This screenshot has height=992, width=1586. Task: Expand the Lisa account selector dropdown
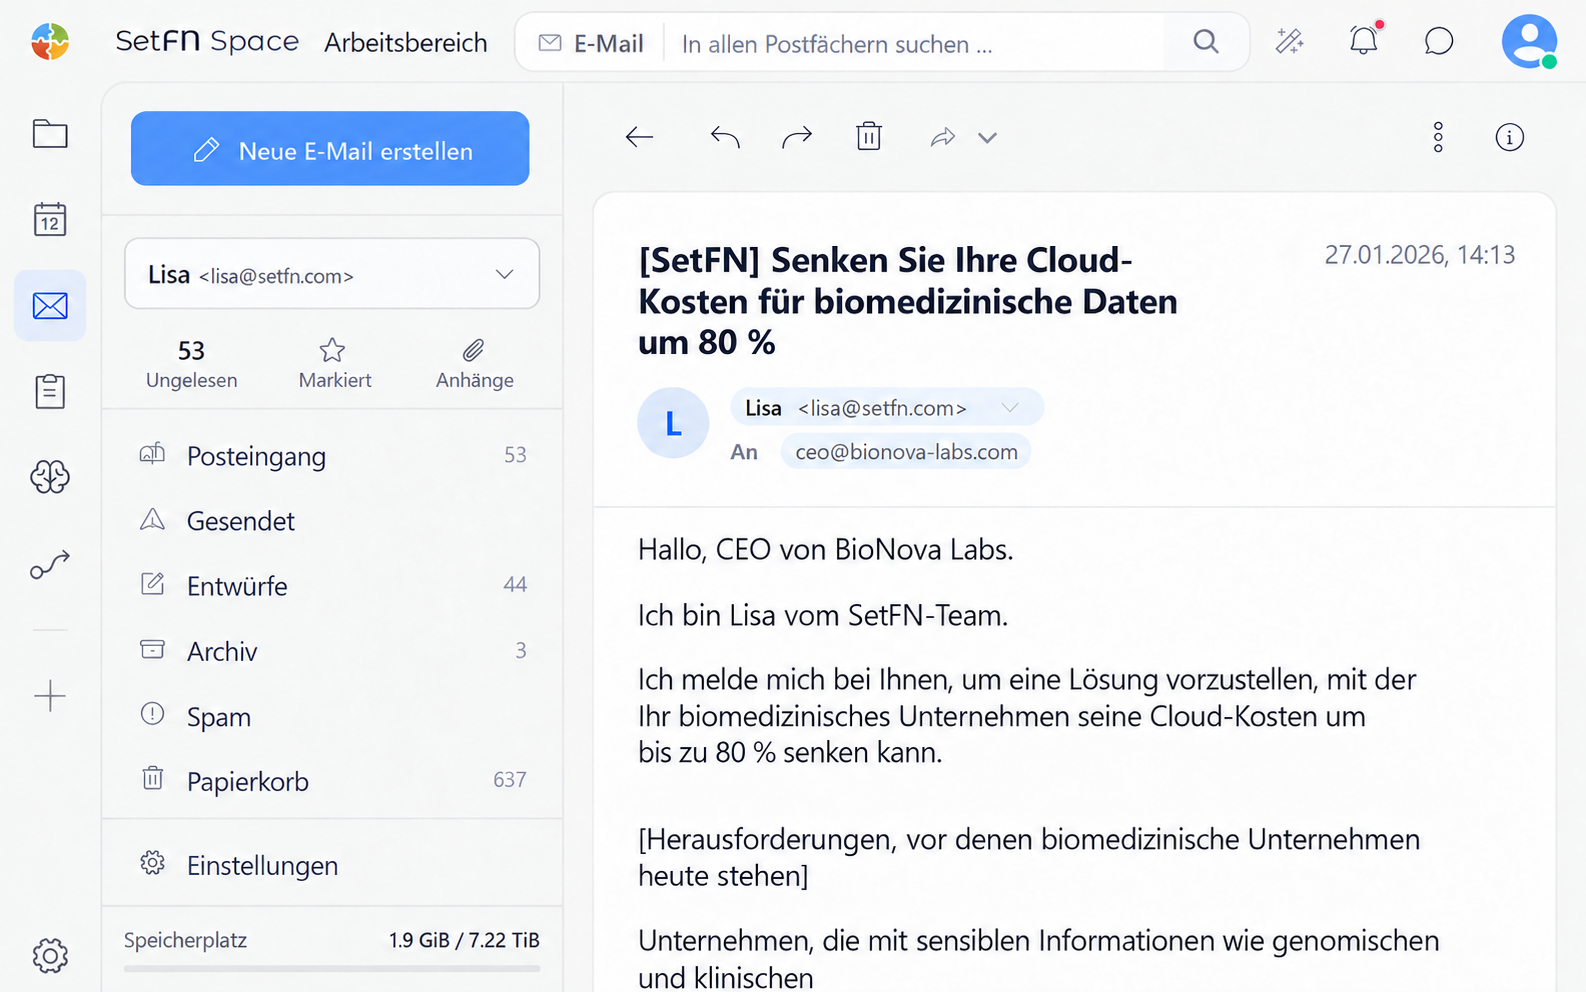click(332, 274)
